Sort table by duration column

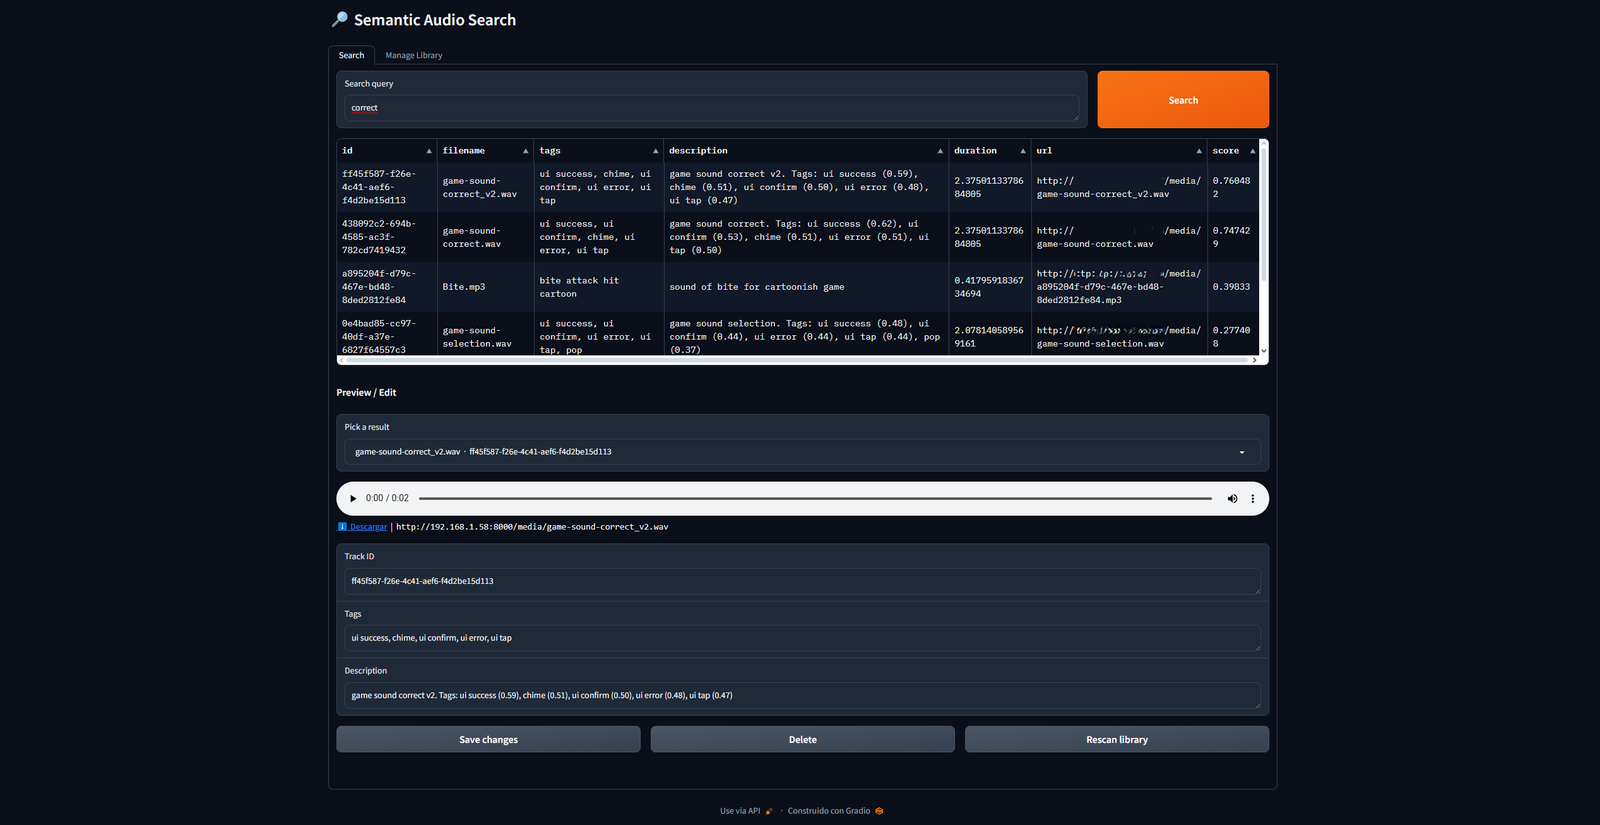pyautogui.click(x=1022, y=151)
